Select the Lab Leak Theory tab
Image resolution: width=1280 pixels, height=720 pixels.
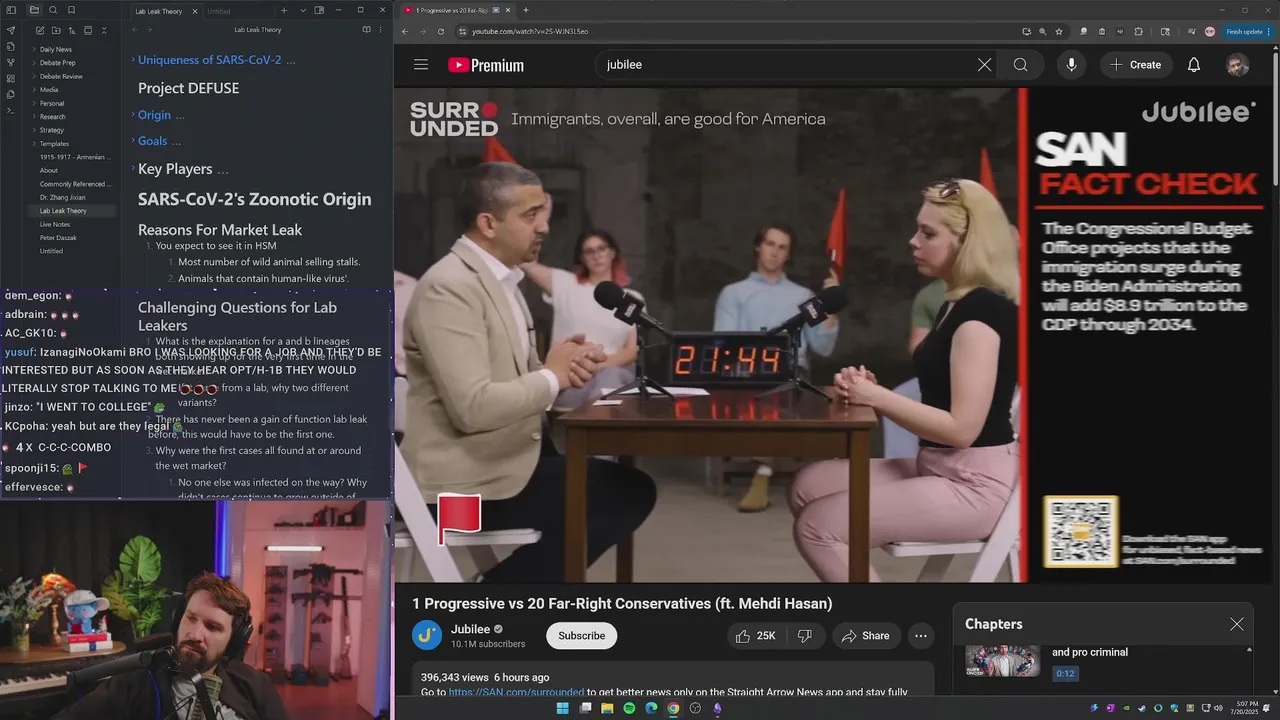pos(159,11)
